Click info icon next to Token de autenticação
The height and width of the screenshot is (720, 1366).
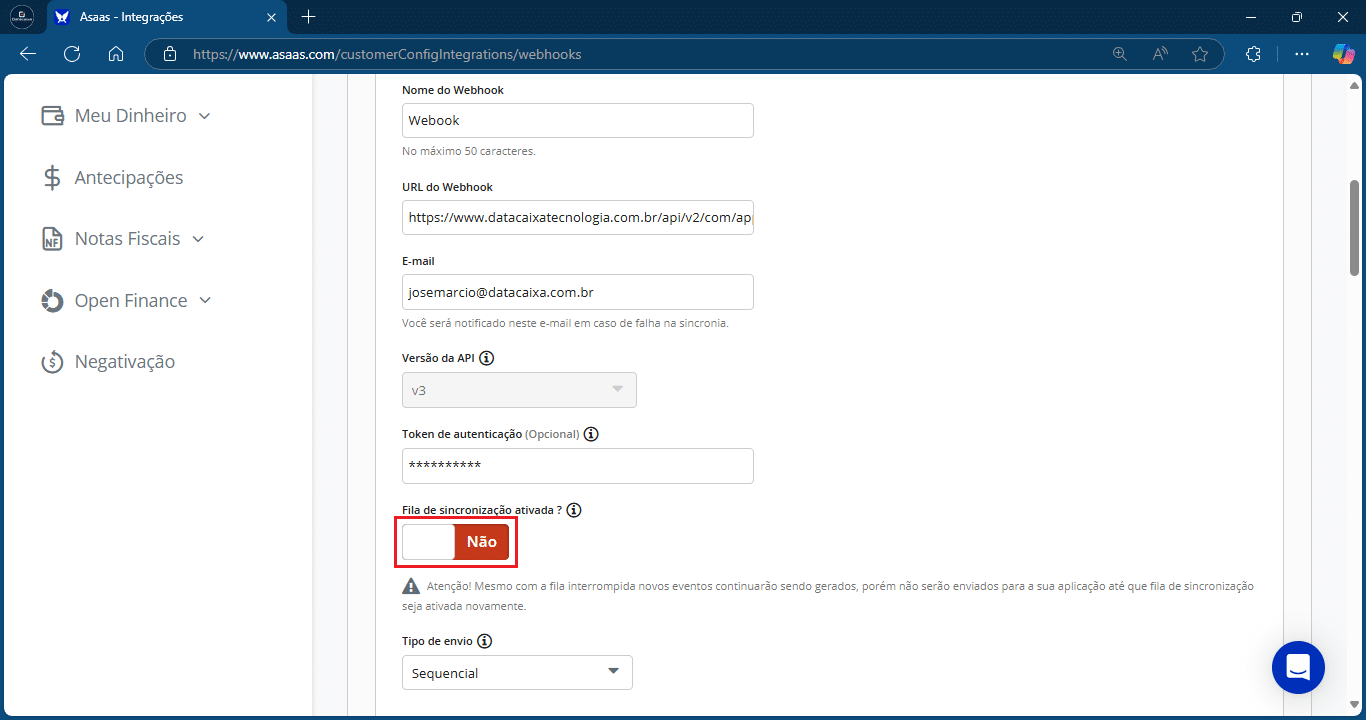591,434
